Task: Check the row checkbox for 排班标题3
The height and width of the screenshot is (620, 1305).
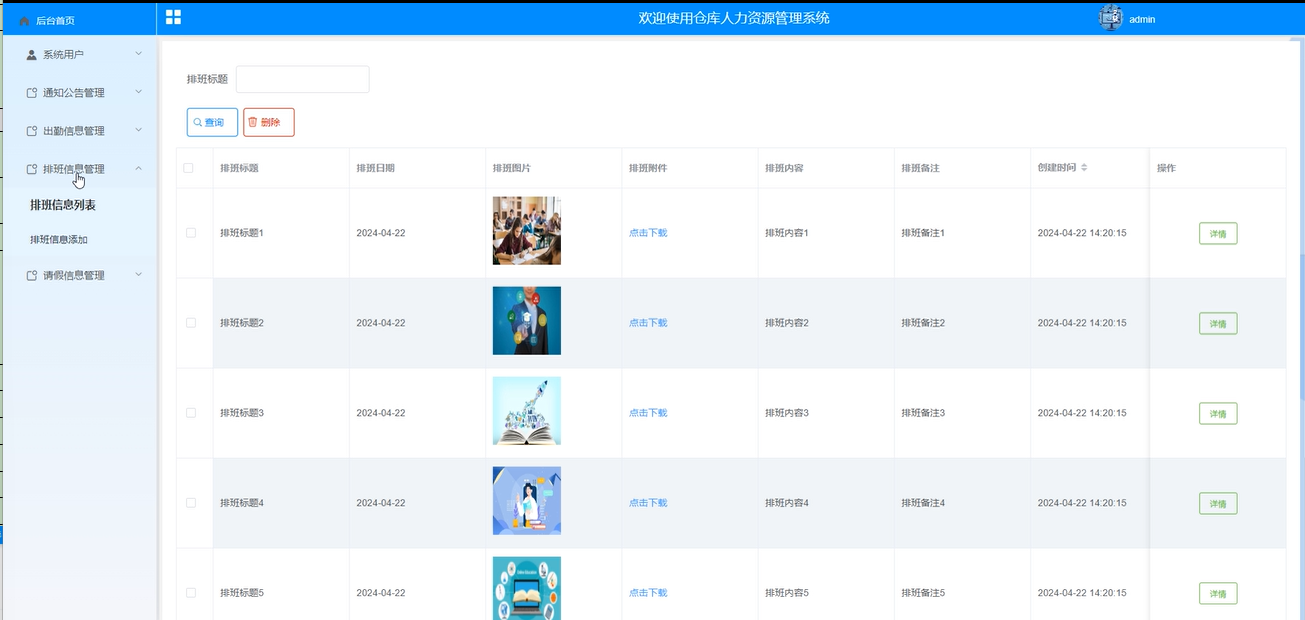Action: [191, 413]
